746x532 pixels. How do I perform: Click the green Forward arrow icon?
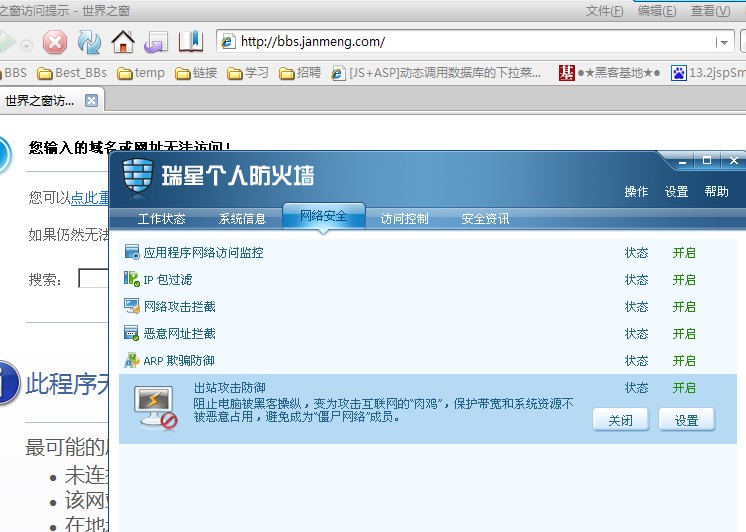click(7, 42)
